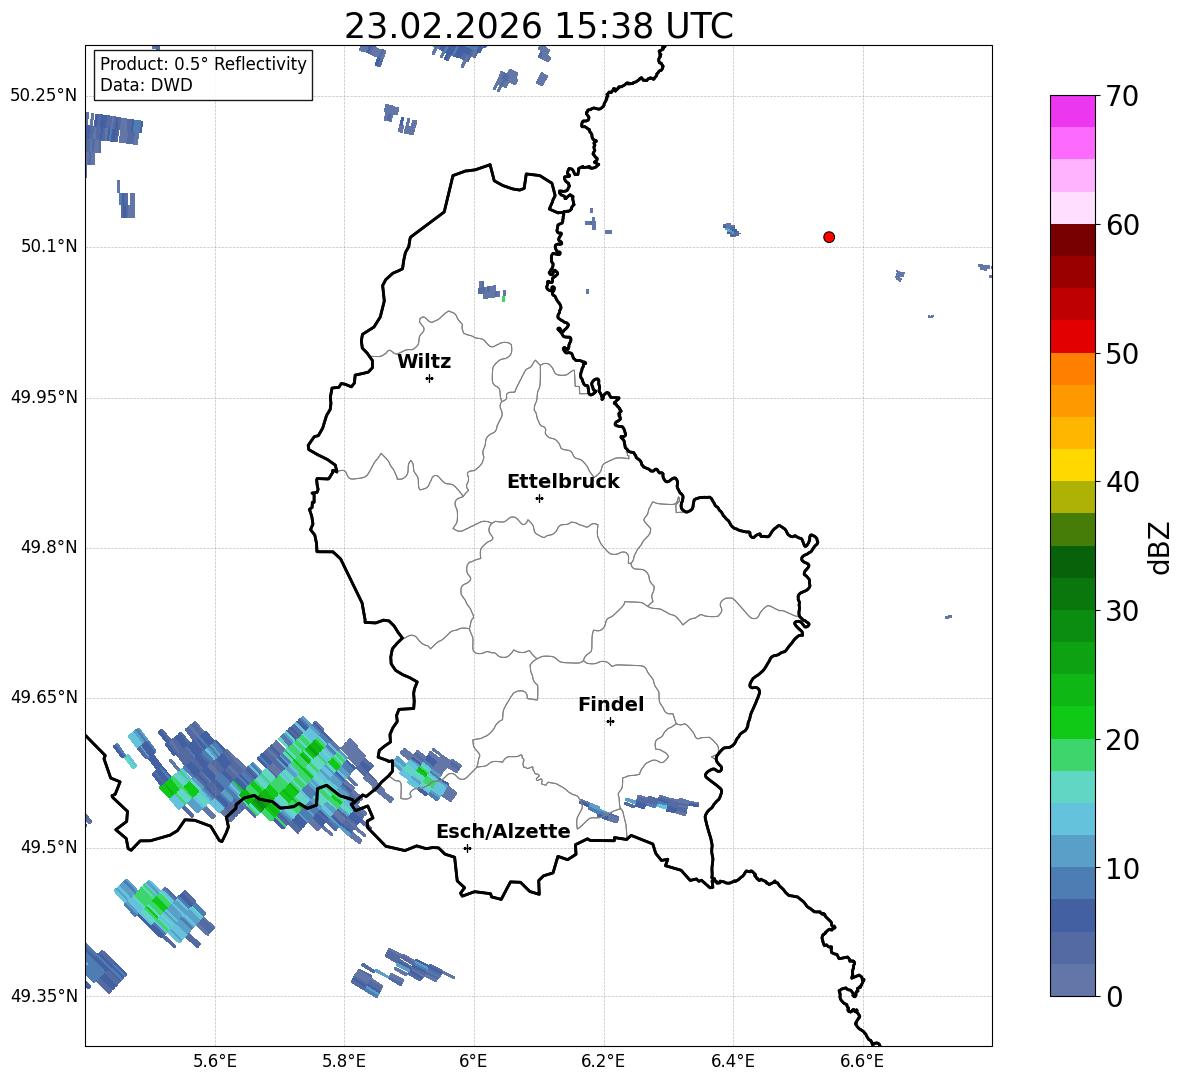Click the yellow colorbar segment above 40
The width and height of the screenshot is (1184, 1081).
point(1073,465)
